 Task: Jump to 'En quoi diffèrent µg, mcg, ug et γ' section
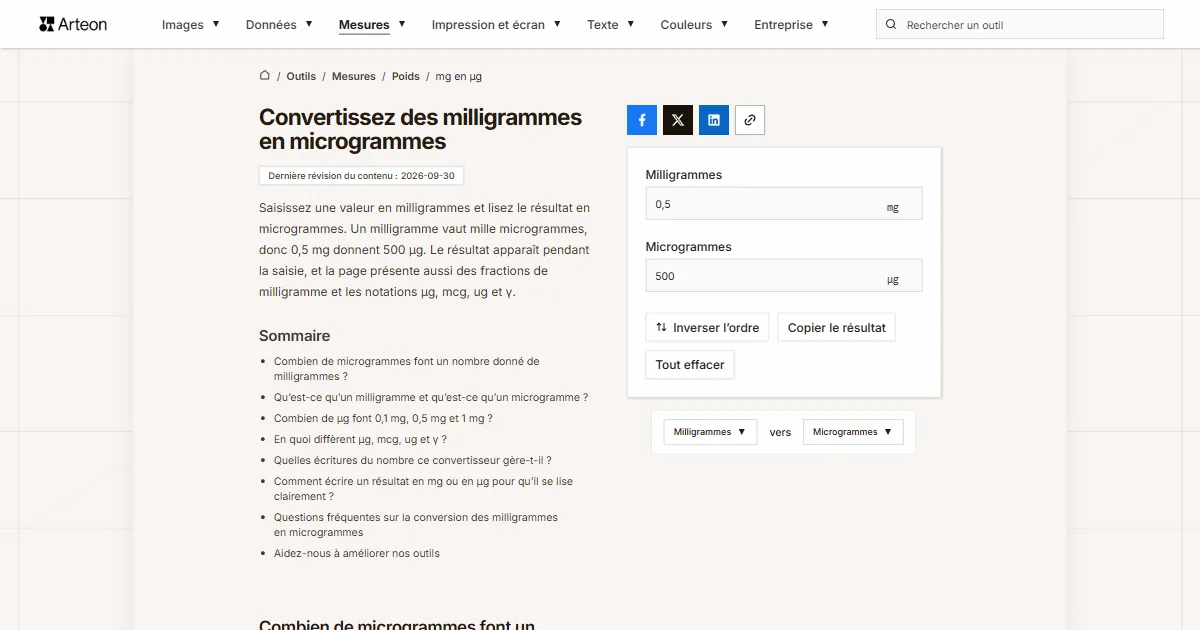tap(360, 440)
